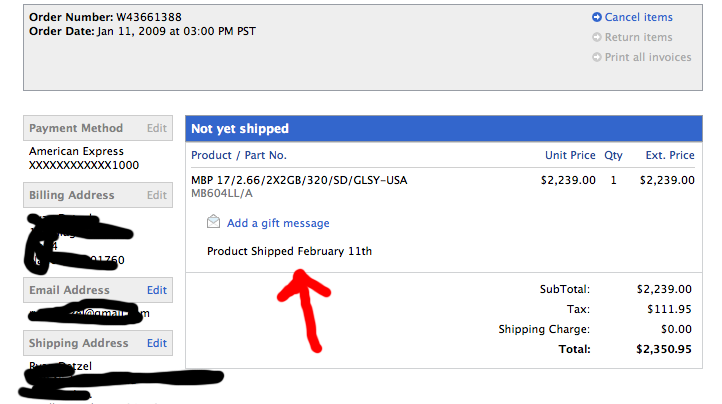This screenshot has height=404, width=722.
Task: Click order number W43661388
Action: (149, 17)
